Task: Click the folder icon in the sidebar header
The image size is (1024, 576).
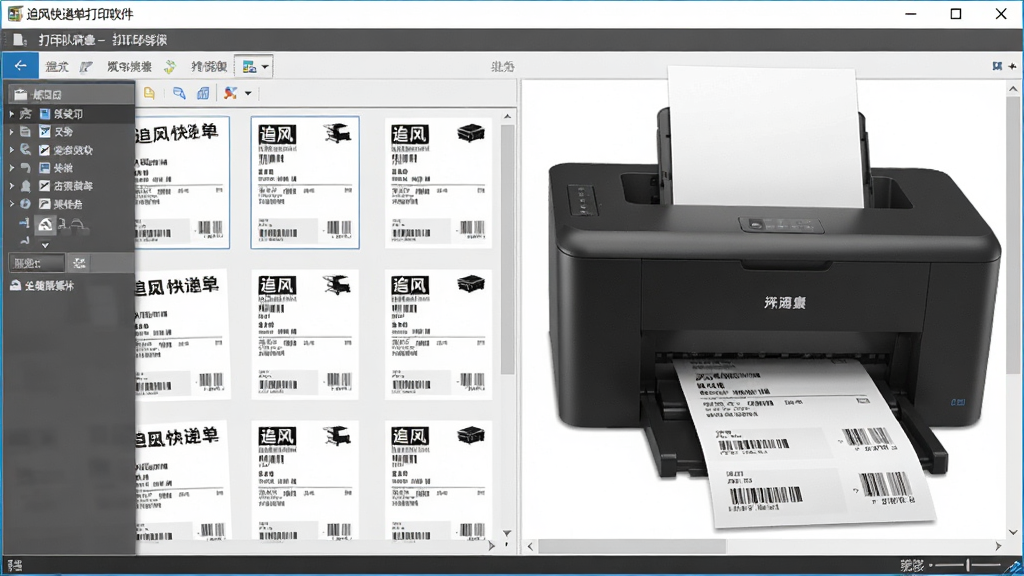Action: (x=21, y=95)
